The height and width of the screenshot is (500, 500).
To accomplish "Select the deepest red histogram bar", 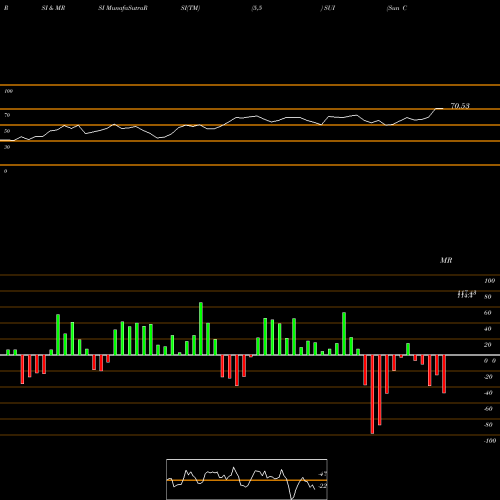I will point(372,394).
